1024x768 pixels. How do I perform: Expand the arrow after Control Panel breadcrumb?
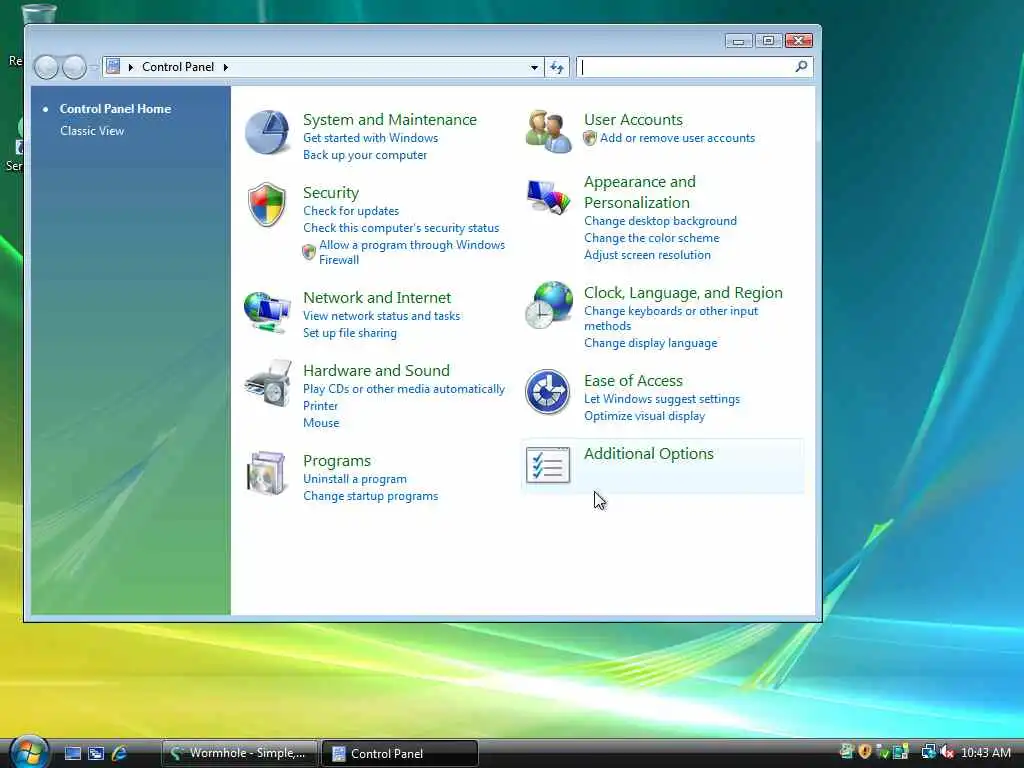pyautogui.click(x=226, y=67)
